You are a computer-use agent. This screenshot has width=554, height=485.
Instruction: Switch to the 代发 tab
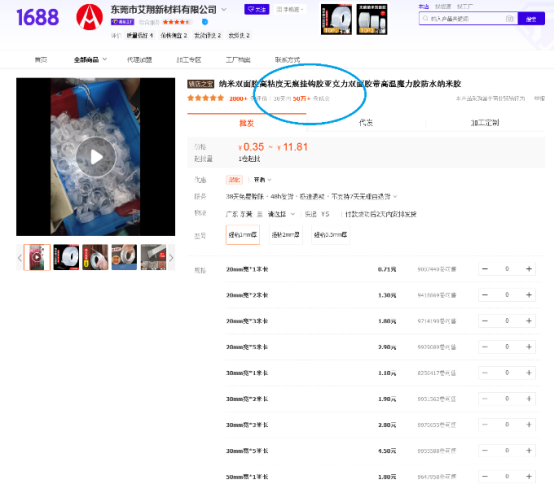pyautogui.click(x=366, y=123)
